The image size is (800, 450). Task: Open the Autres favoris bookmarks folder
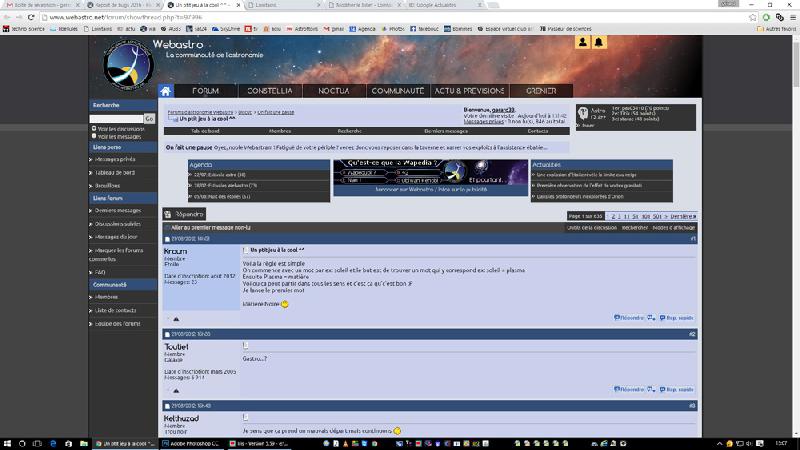tap(776, 29)
